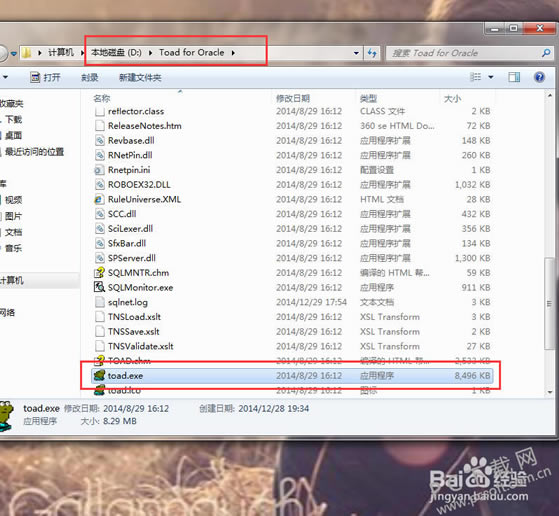Select the TOAD.chm file row
This screenshot has width=559, height=516.
(x=292, y=361)
